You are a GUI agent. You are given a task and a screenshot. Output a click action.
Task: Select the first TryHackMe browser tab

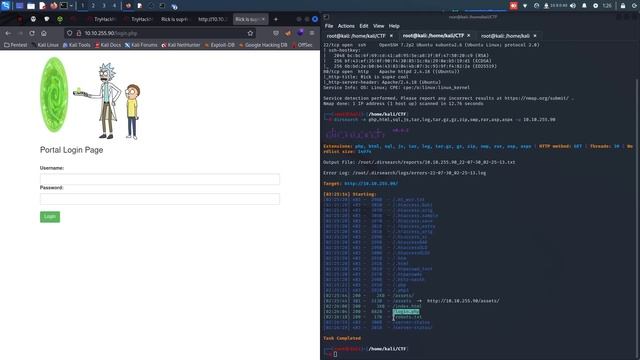pos(101,19)
